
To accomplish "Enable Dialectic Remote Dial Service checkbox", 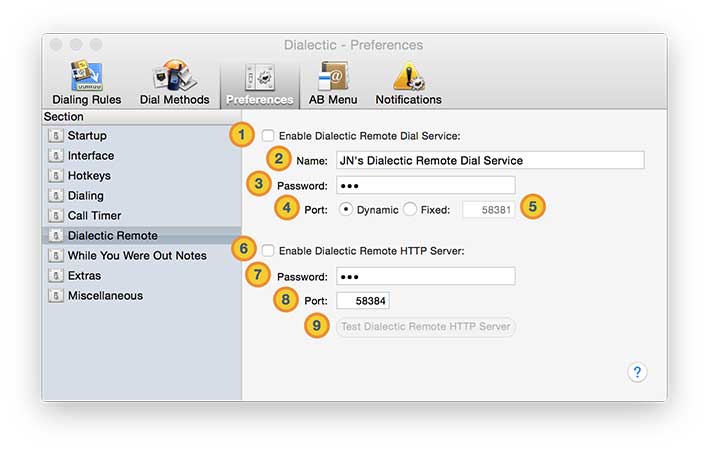I will pyautogui.click(x=268, y=136).
